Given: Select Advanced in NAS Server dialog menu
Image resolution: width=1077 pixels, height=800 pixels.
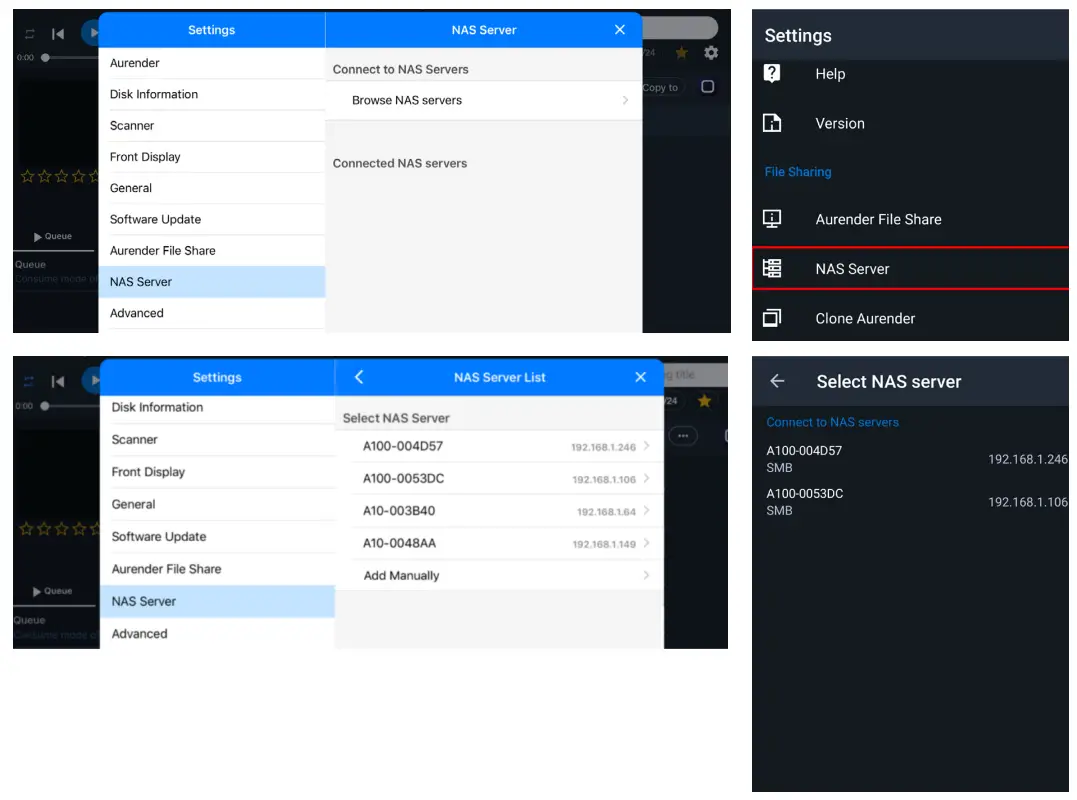Looking at the screenshot, I should point(212,313).
